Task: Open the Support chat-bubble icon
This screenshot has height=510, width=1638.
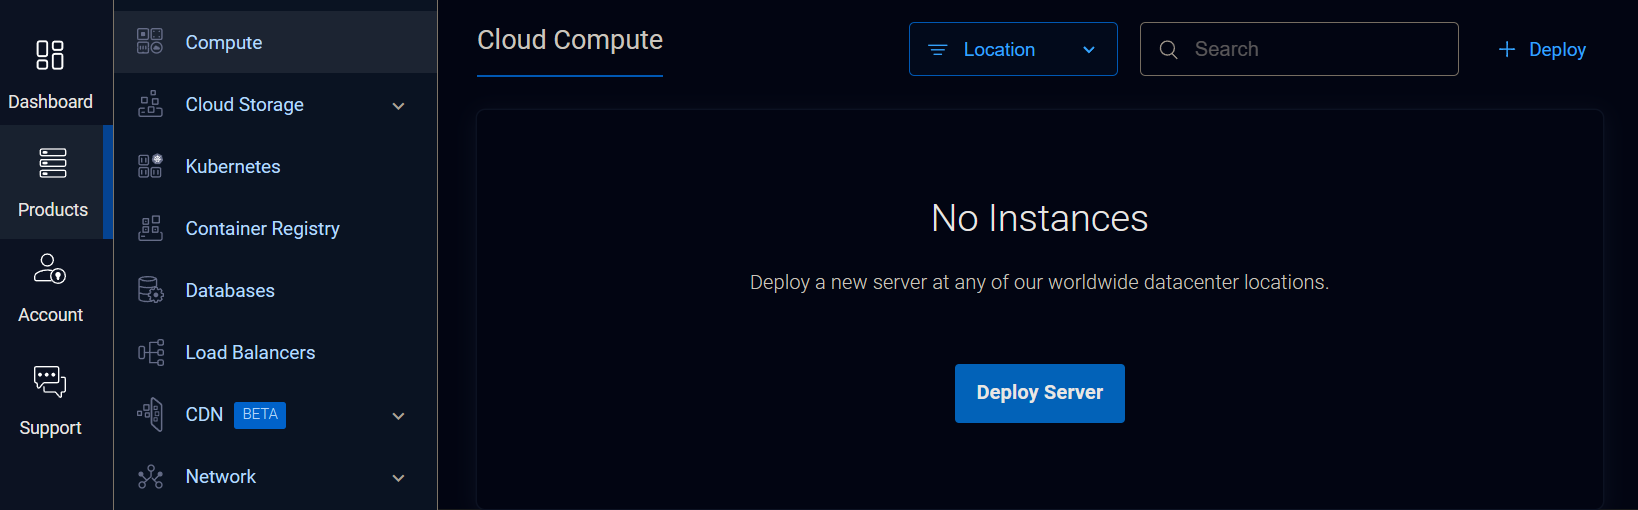Action: pyautogui.click(x=50, y=381)
